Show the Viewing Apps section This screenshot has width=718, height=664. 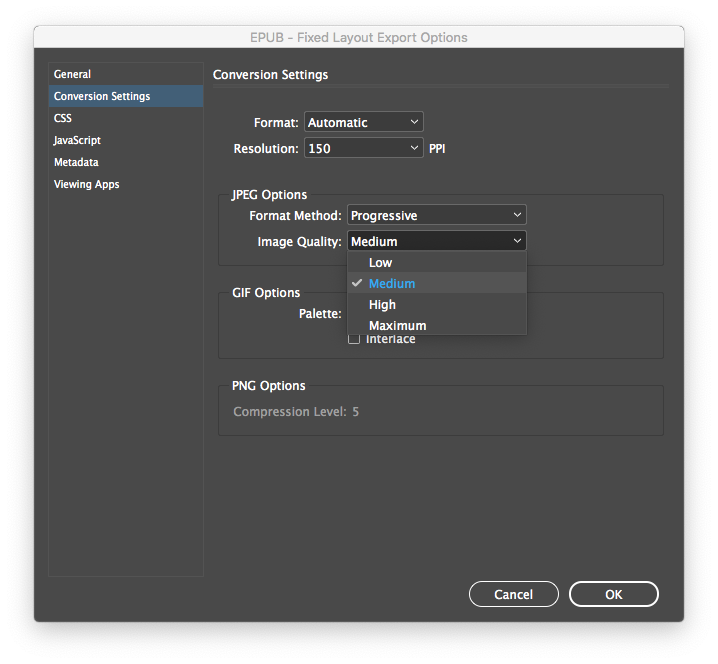tap(86, 184)
